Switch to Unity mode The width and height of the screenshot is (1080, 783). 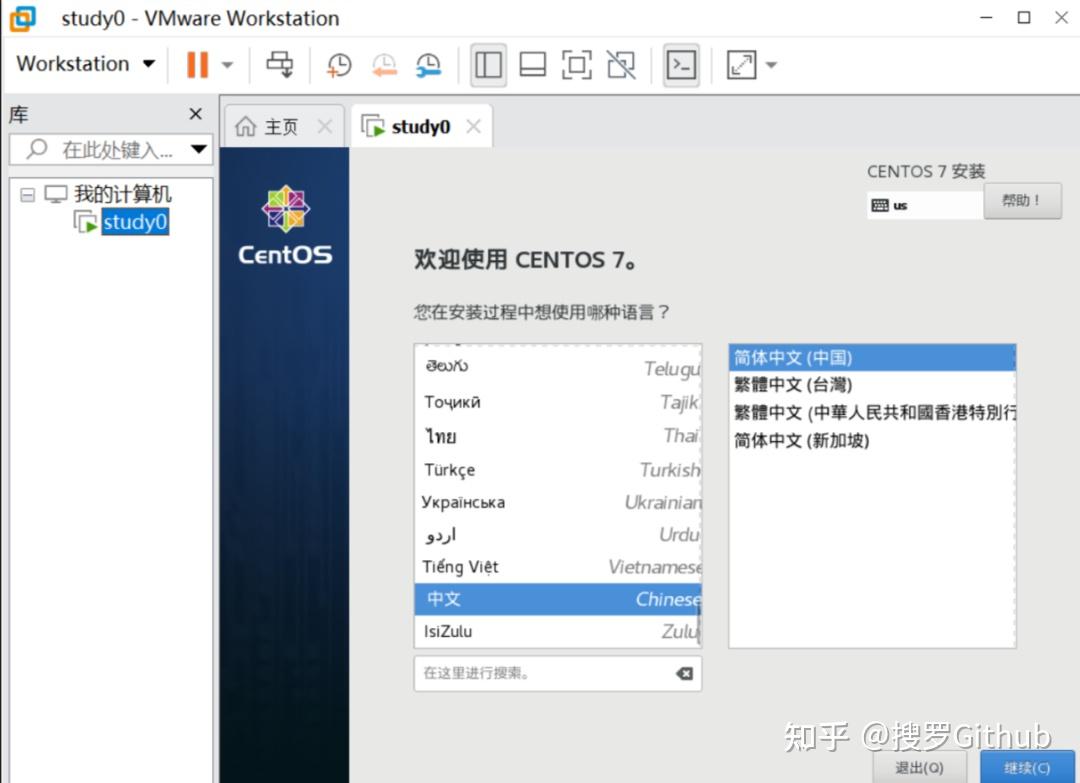click(621, 65)
